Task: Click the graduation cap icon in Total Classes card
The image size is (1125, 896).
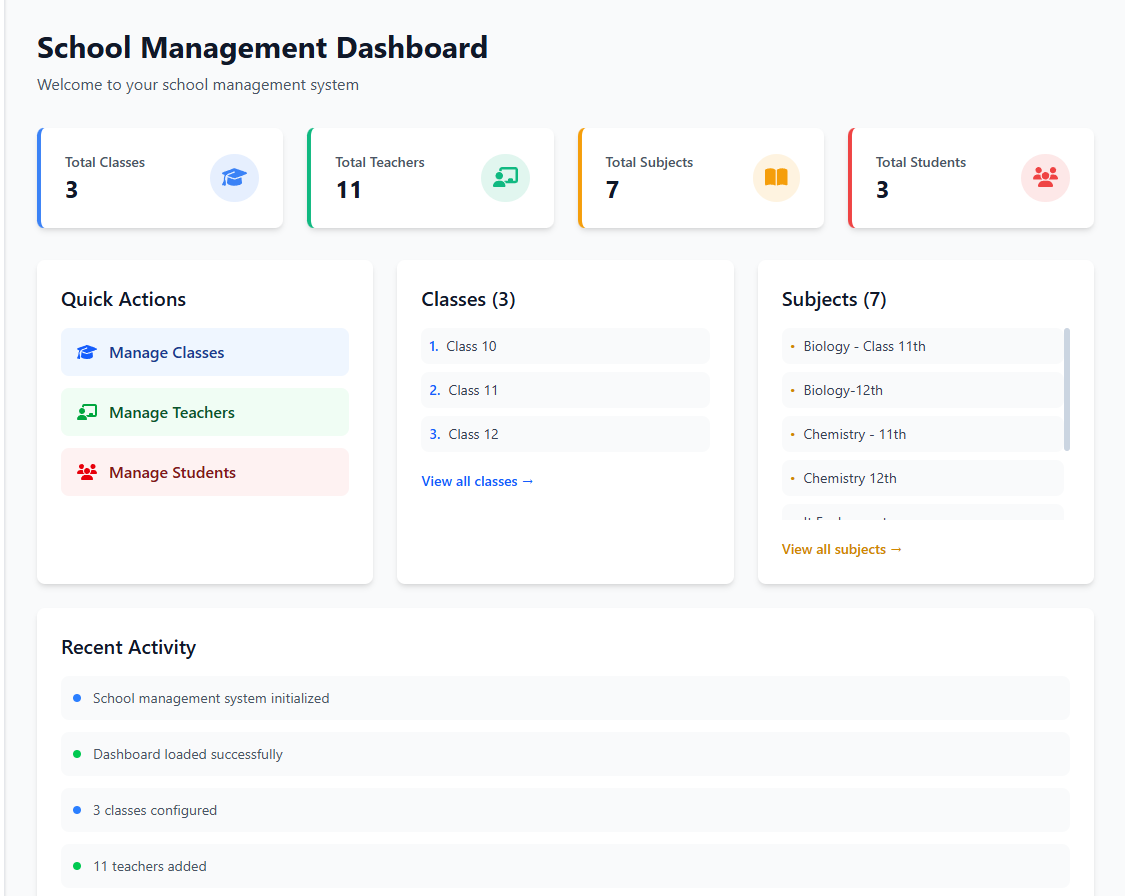Action: point(234,177)
